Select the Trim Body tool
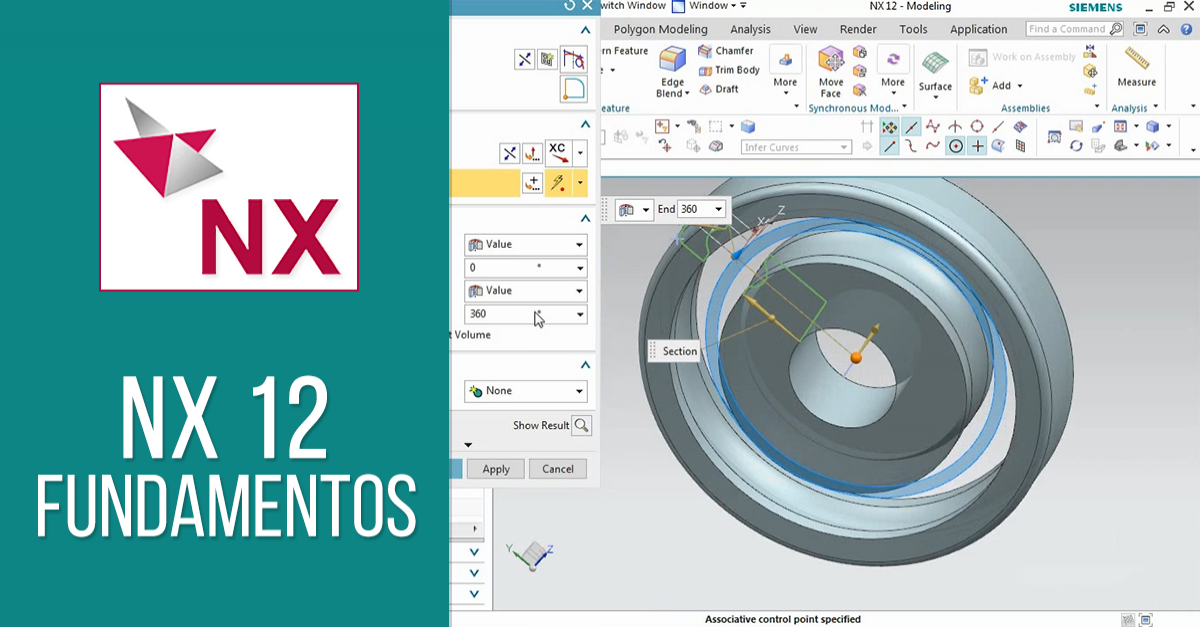 point(729,69)
